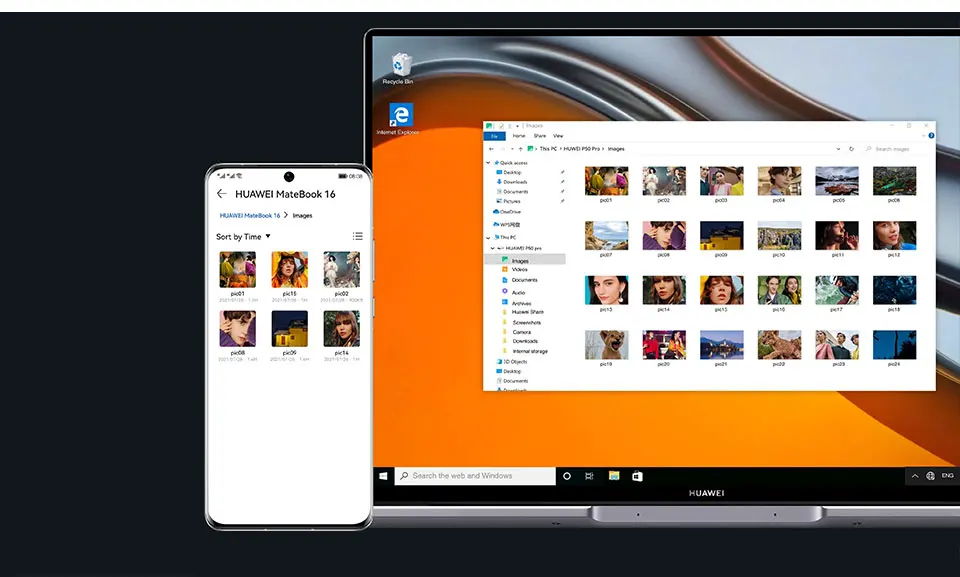Collapse the This PC tree node
The width and height of the screenshot is (960, 577).
(x=488, y=237)
